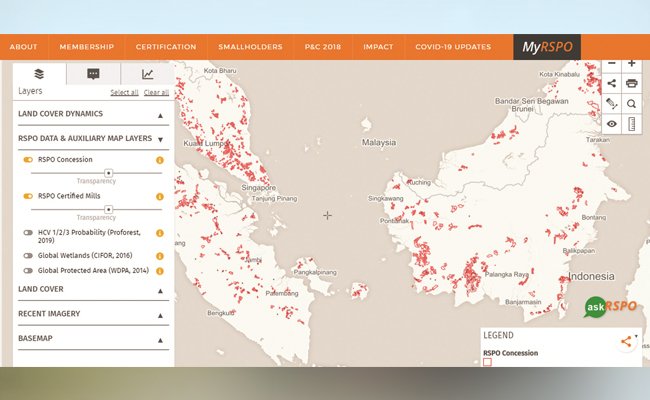Click Pontianak label on map
Image resolution: width=650 pixels, height=400 pixels.
[x=395, y=221]
